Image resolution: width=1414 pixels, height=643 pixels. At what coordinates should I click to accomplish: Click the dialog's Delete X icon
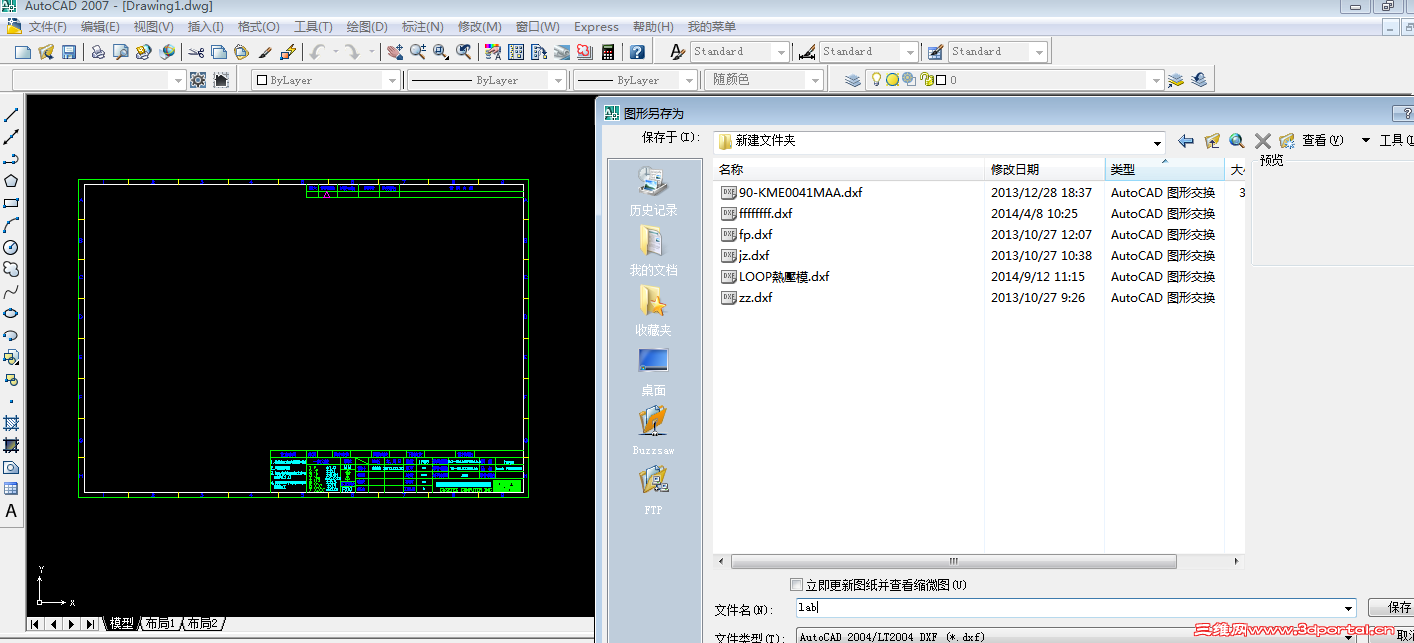tap(1263, 141)
